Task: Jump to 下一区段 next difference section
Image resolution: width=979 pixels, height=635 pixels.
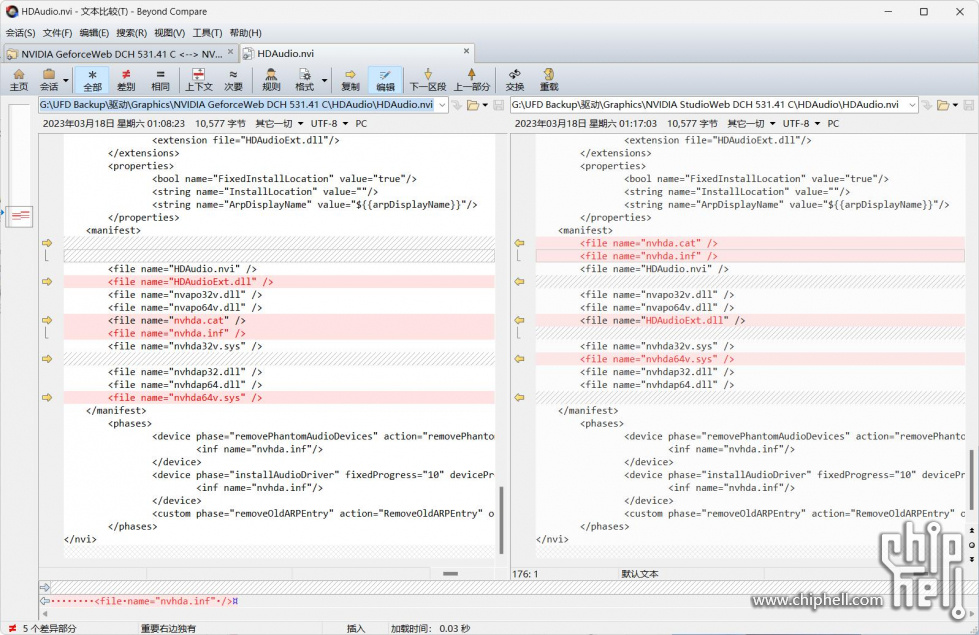Action: click(428, 80)
